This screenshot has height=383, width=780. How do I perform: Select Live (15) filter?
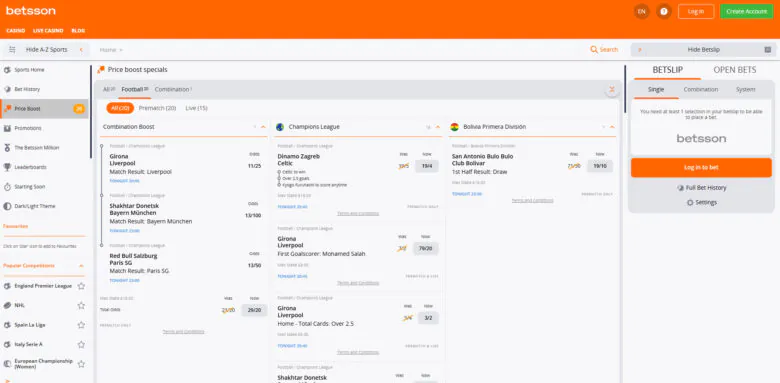click(x=196, y=108)
